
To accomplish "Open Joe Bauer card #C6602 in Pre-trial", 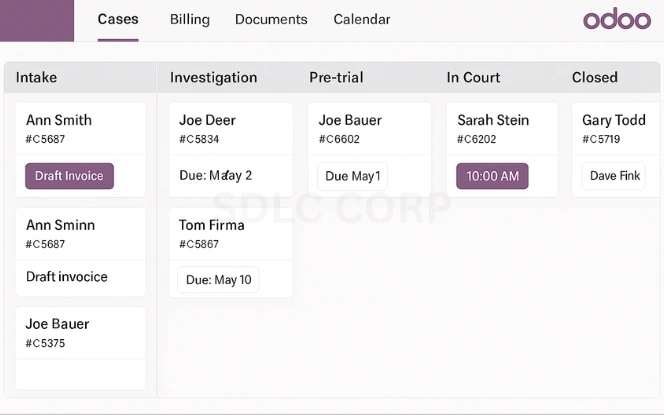I will [x=370, y=149].
